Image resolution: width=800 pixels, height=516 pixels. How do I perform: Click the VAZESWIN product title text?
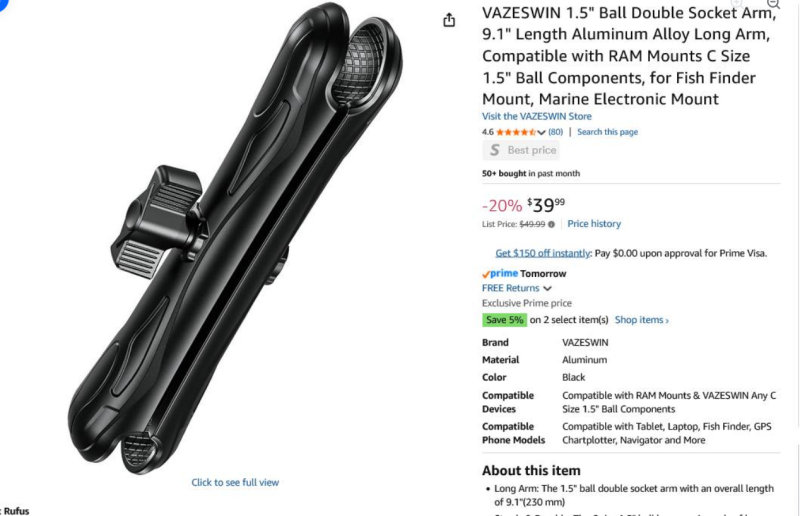[x=629, y=56]
